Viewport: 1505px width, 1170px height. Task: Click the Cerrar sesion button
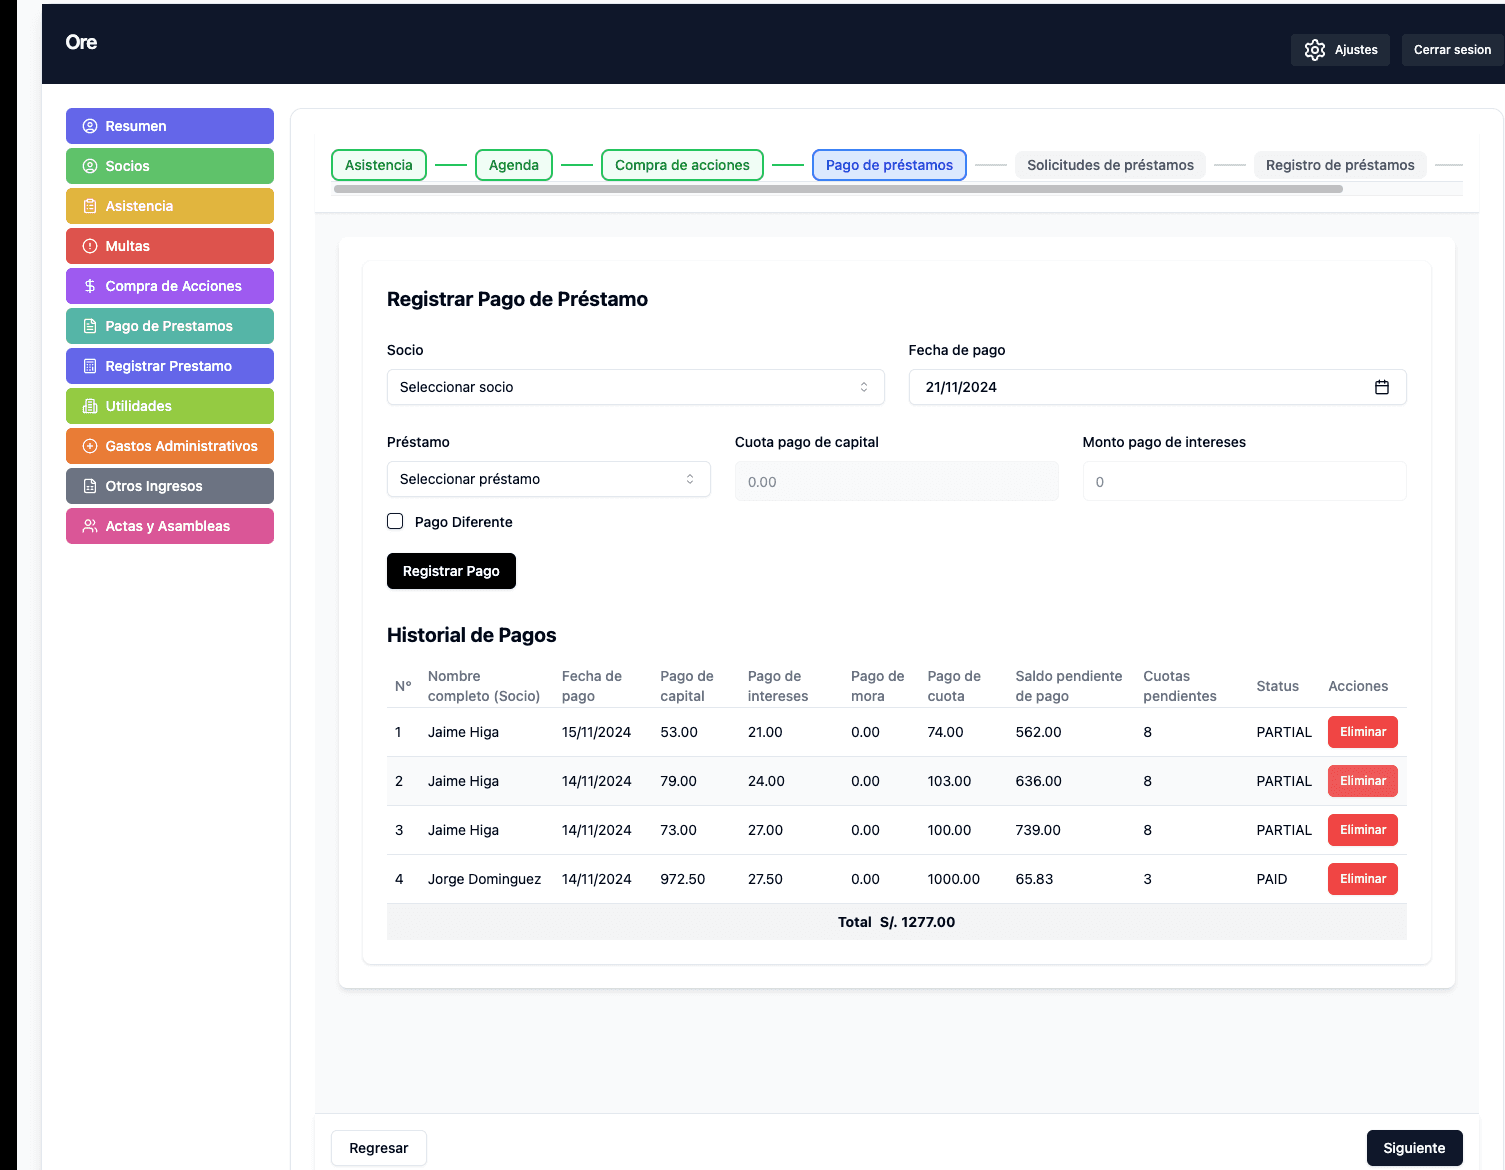pyautogui.click(x=1452, y=50)
